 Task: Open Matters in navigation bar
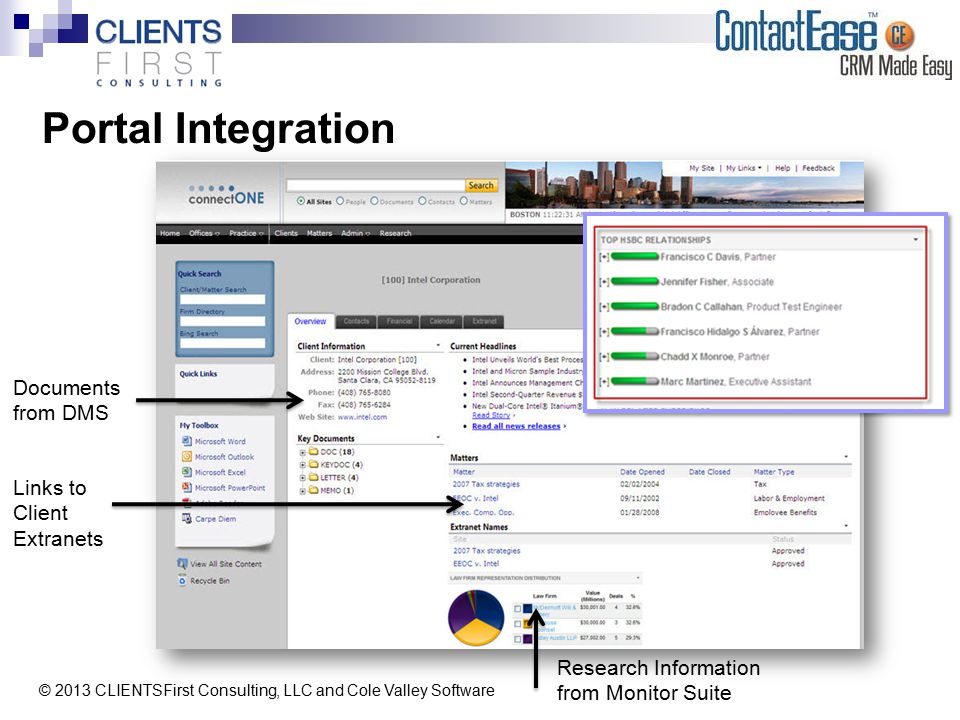tap(319, 233)
